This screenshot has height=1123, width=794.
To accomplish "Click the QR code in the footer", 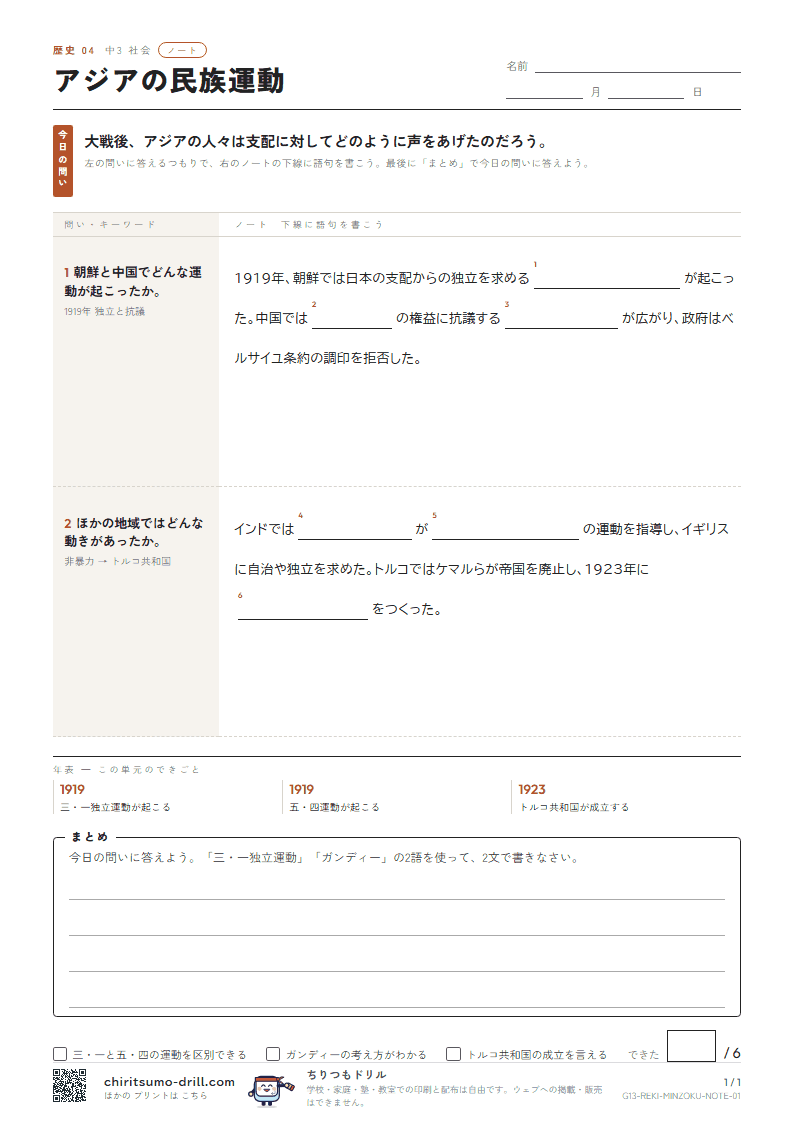I will (x=69, y=1084).
